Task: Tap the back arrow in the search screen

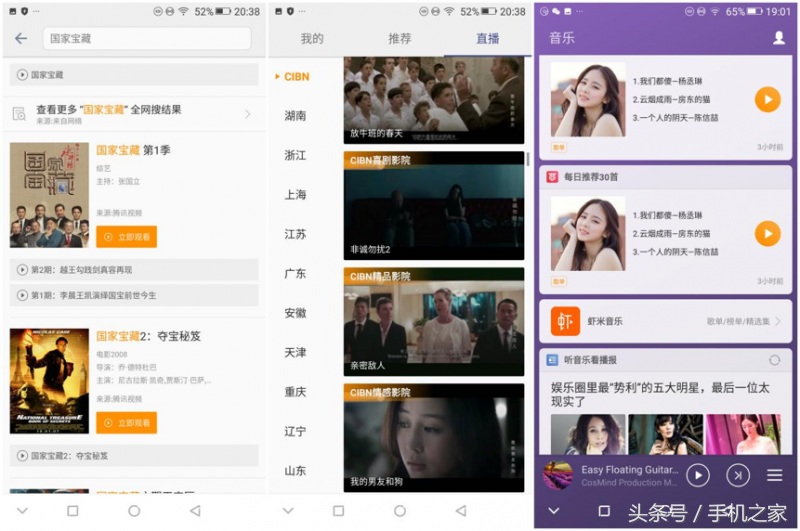Action: [x=21, y=38]
